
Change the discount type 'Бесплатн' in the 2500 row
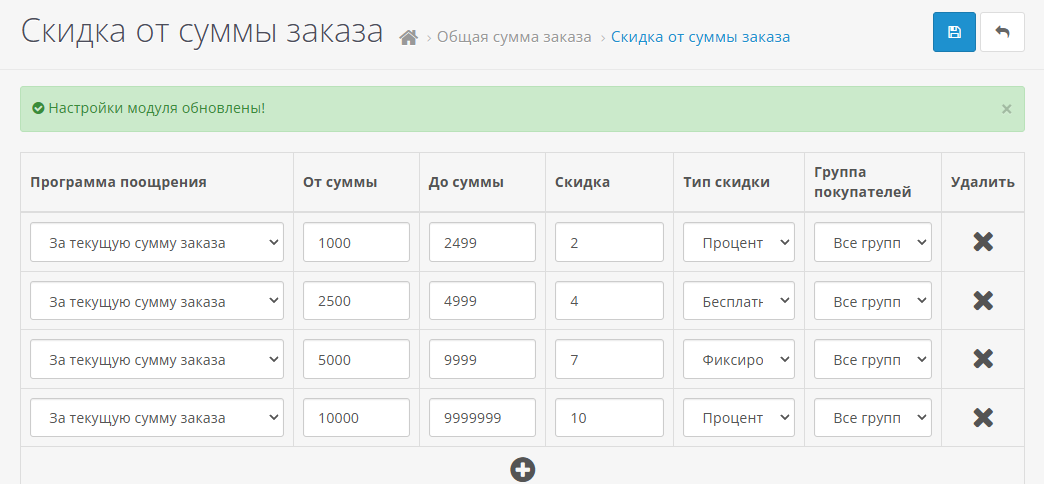(x=738, y=301)
